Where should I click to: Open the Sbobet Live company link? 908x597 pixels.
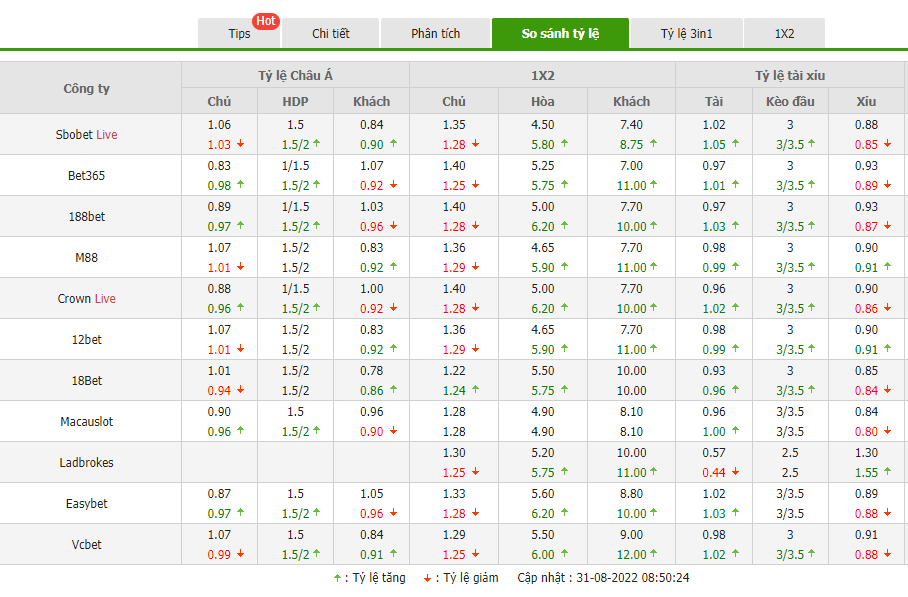[x=86, y=134]
